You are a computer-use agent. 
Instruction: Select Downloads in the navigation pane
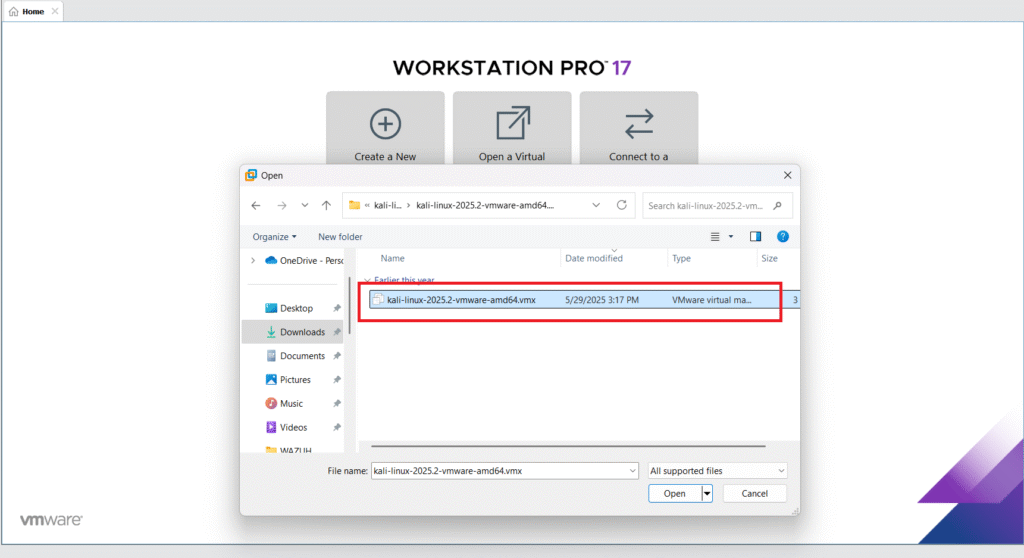pos(295,332)
